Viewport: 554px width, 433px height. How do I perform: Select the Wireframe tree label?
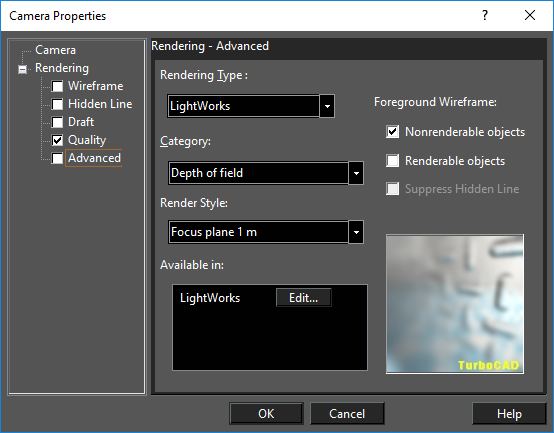[95, 86]
